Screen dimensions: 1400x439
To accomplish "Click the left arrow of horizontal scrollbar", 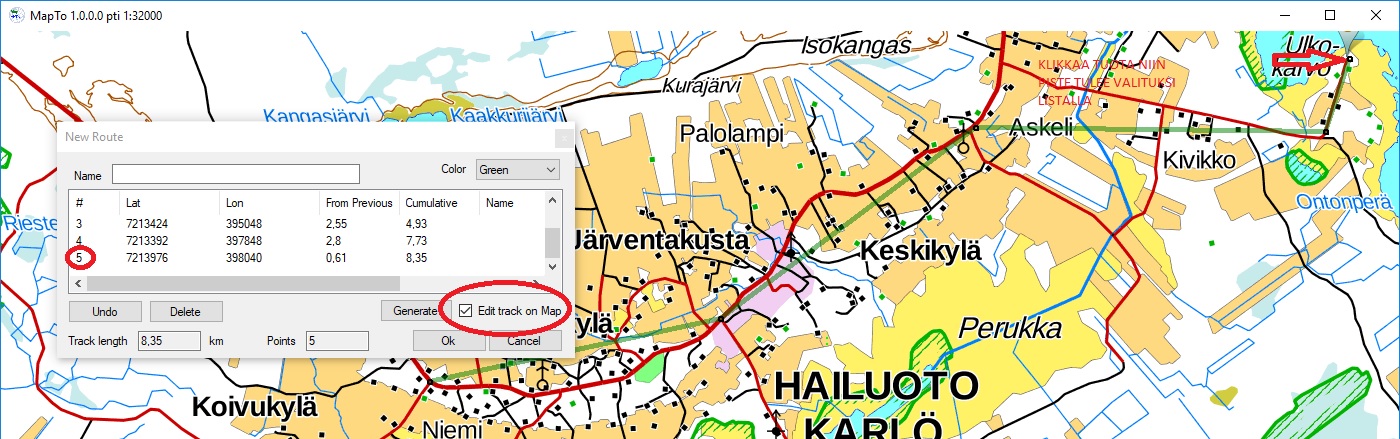I will (79, 284).
